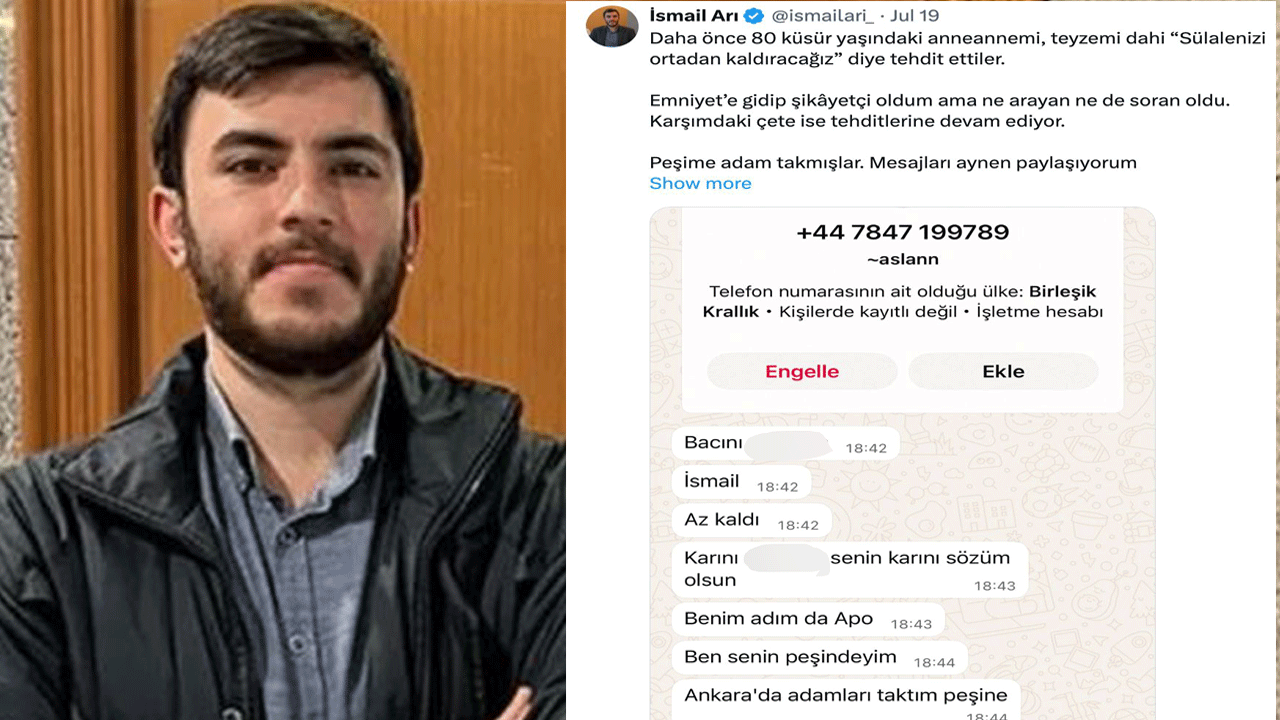
Task: Click the 'Bacını' message at 18:42
Action: 785,444
